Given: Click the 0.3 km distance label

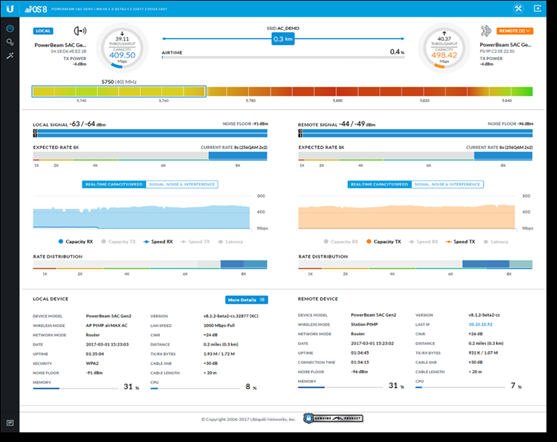Looking at the screenshot, I should click(x=283, y=39).
